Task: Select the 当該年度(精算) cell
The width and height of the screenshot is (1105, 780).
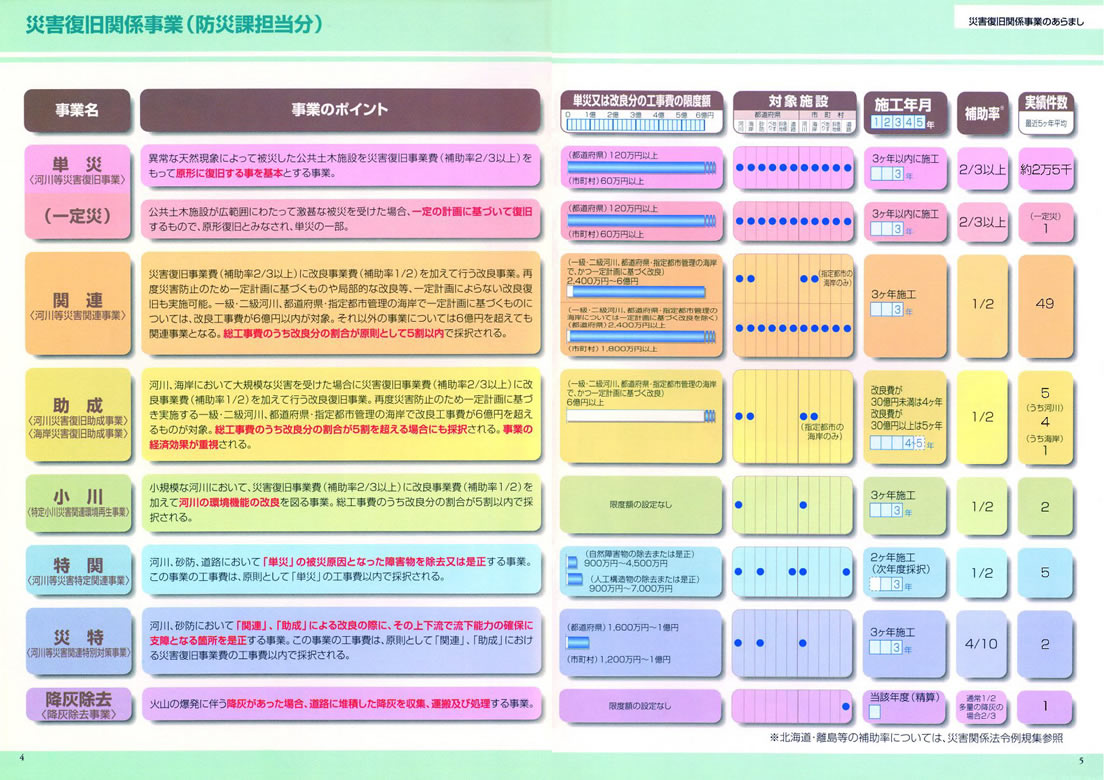Action: 906,706
